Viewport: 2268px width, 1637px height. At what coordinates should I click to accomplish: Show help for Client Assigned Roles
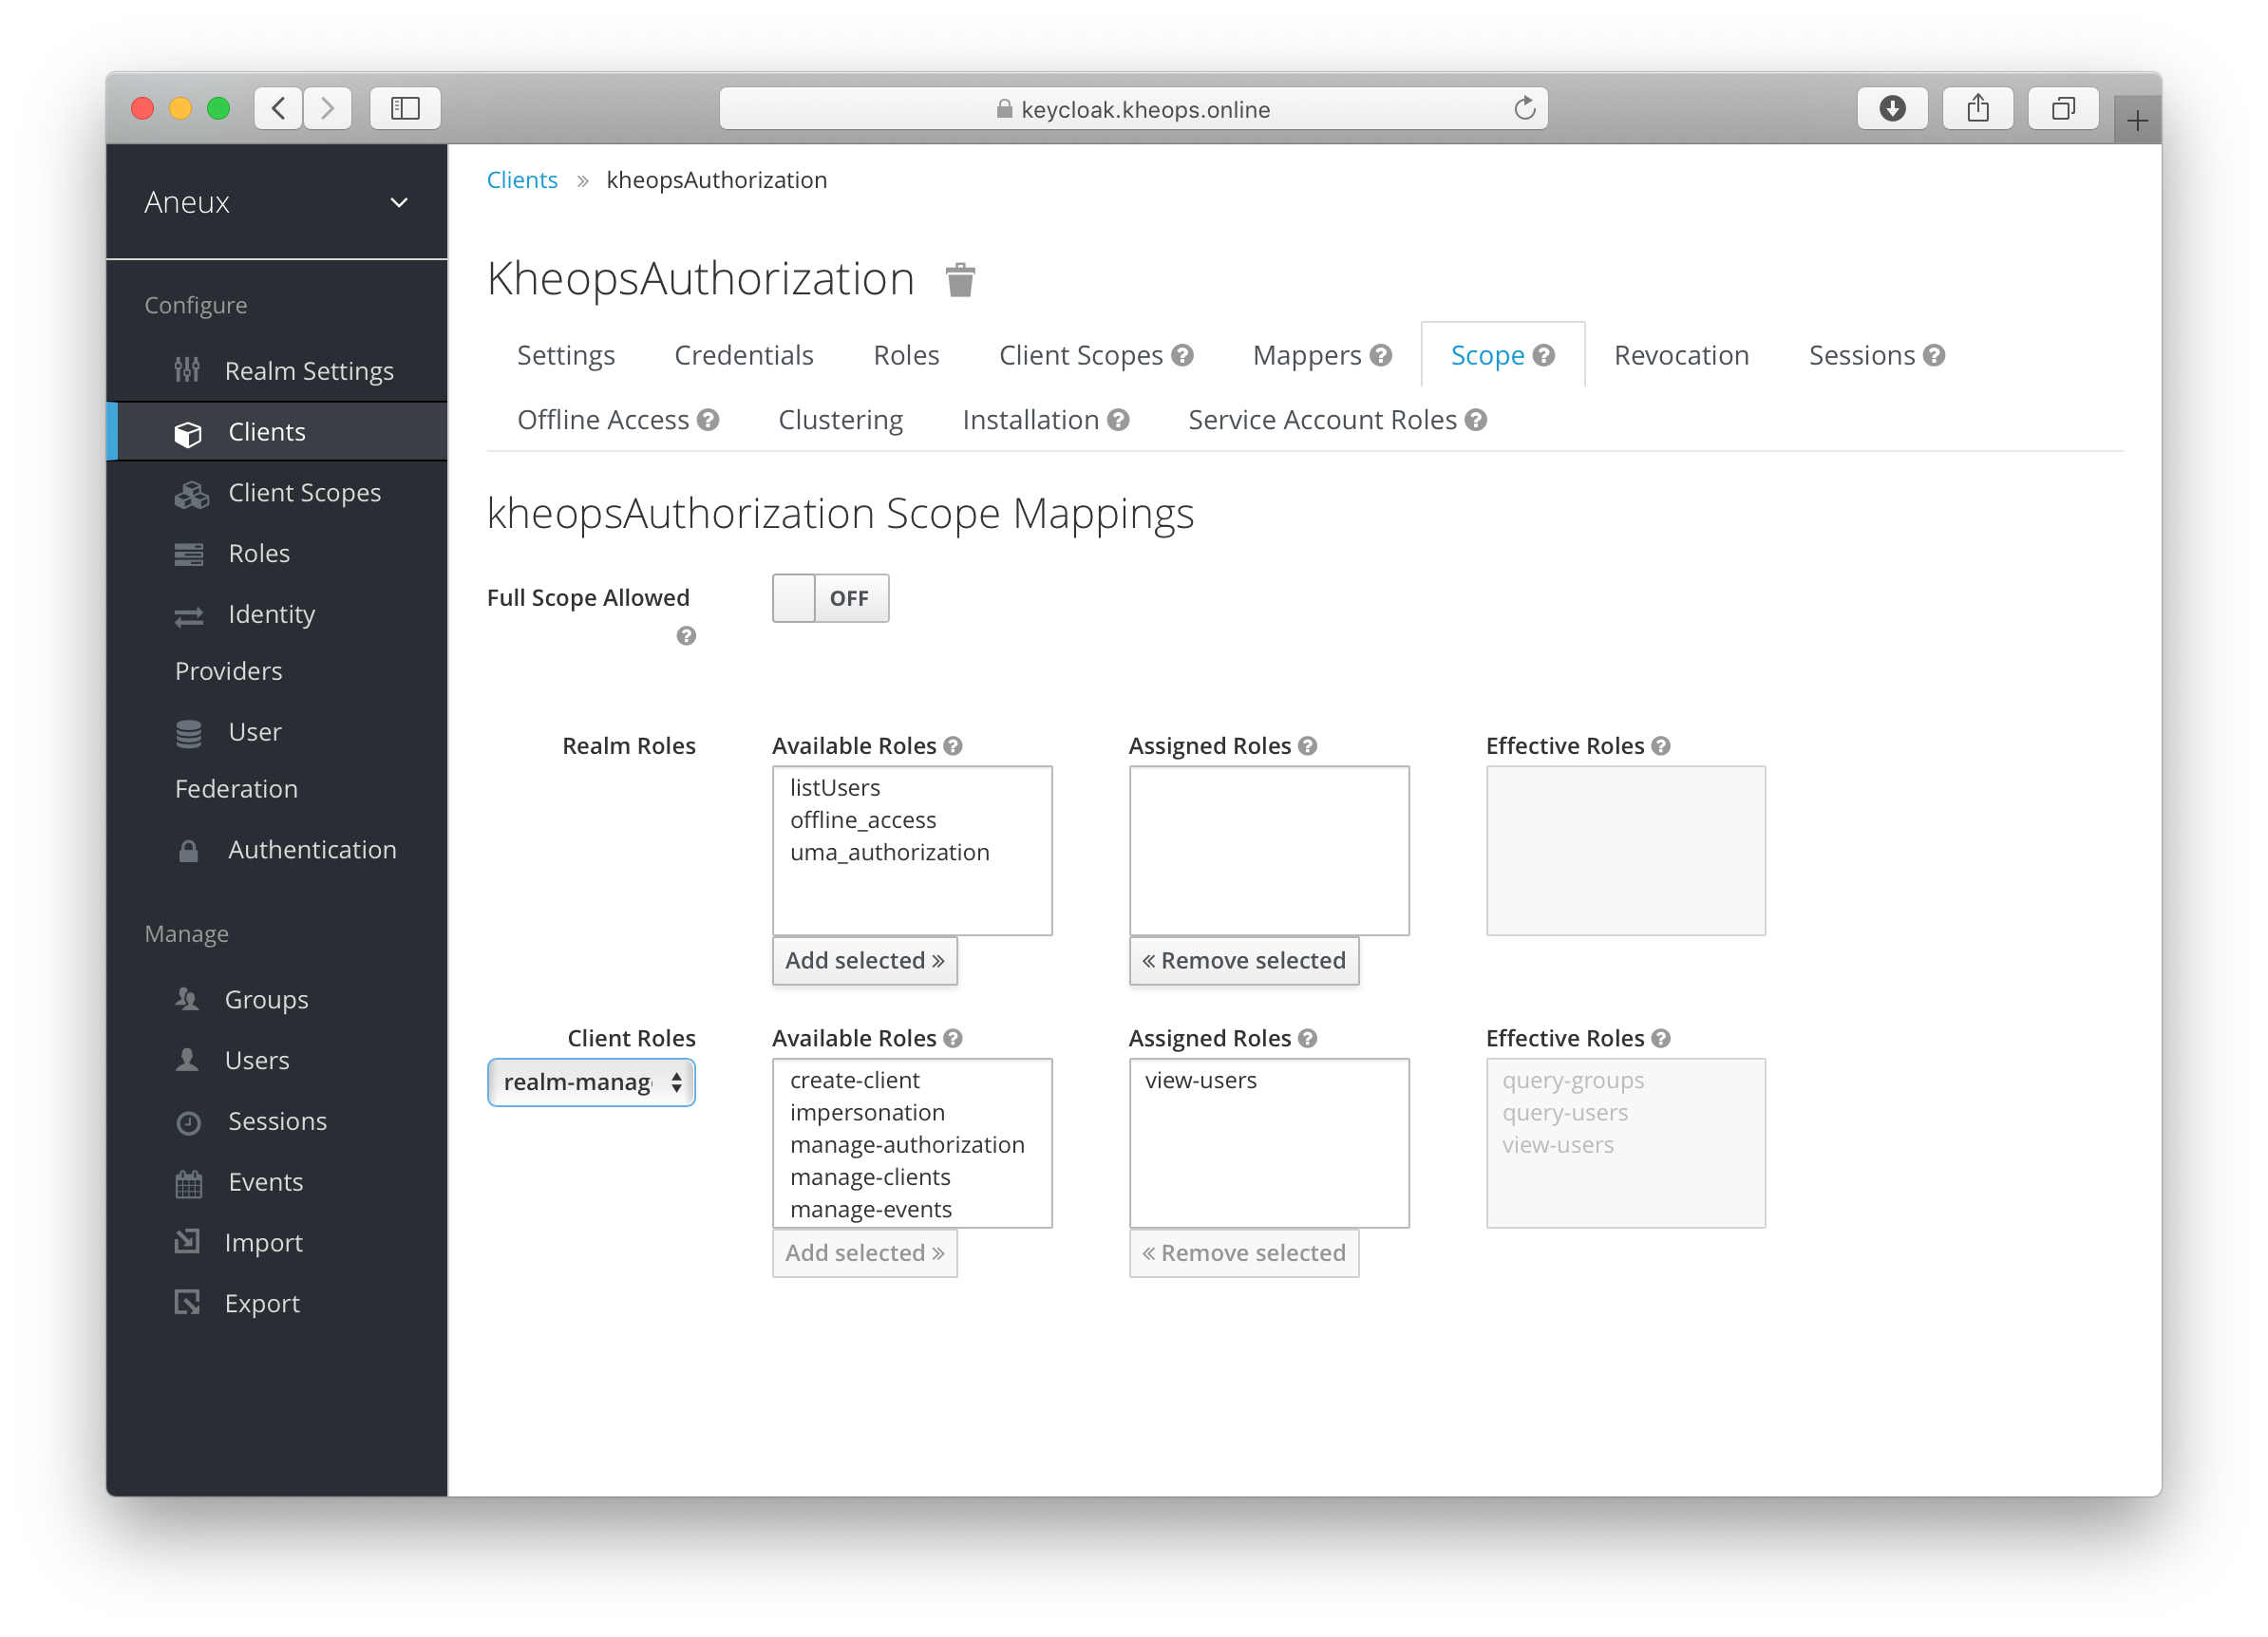tap(1308, 1039)
